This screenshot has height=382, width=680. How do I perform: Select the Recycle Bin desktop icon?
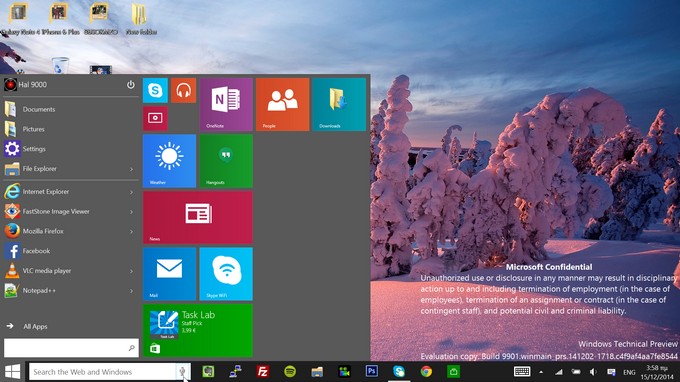60,65
